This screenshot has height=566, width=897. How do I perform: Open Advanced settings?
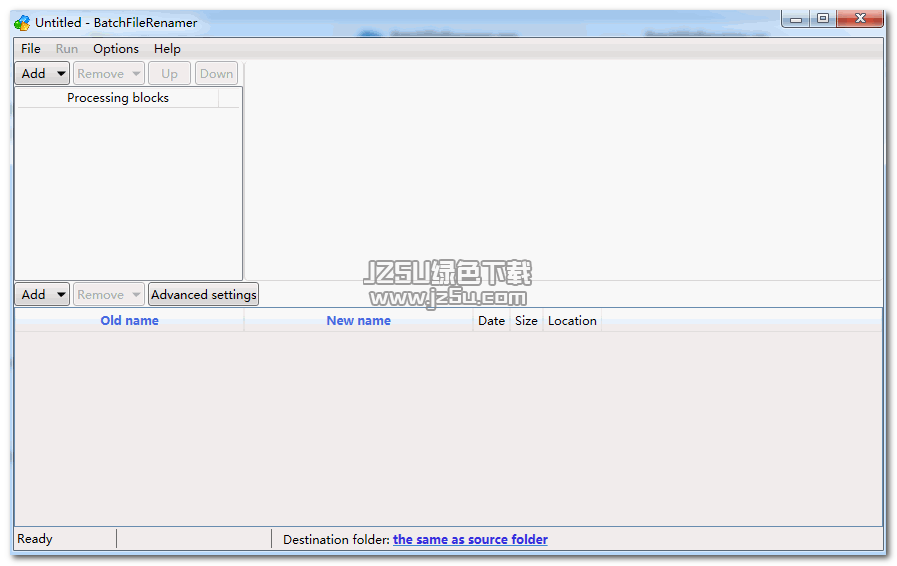pyautogui.click(x=204, y=295)
